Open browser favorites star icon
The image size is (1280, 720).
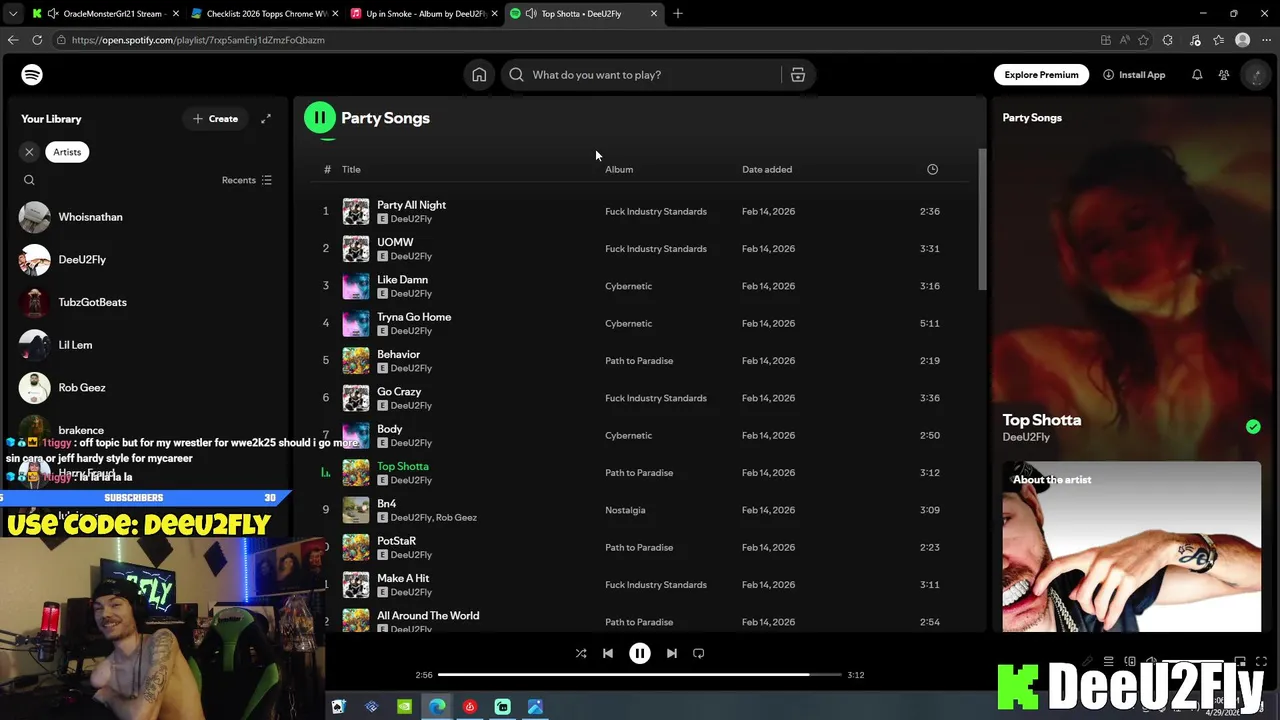1143,40
